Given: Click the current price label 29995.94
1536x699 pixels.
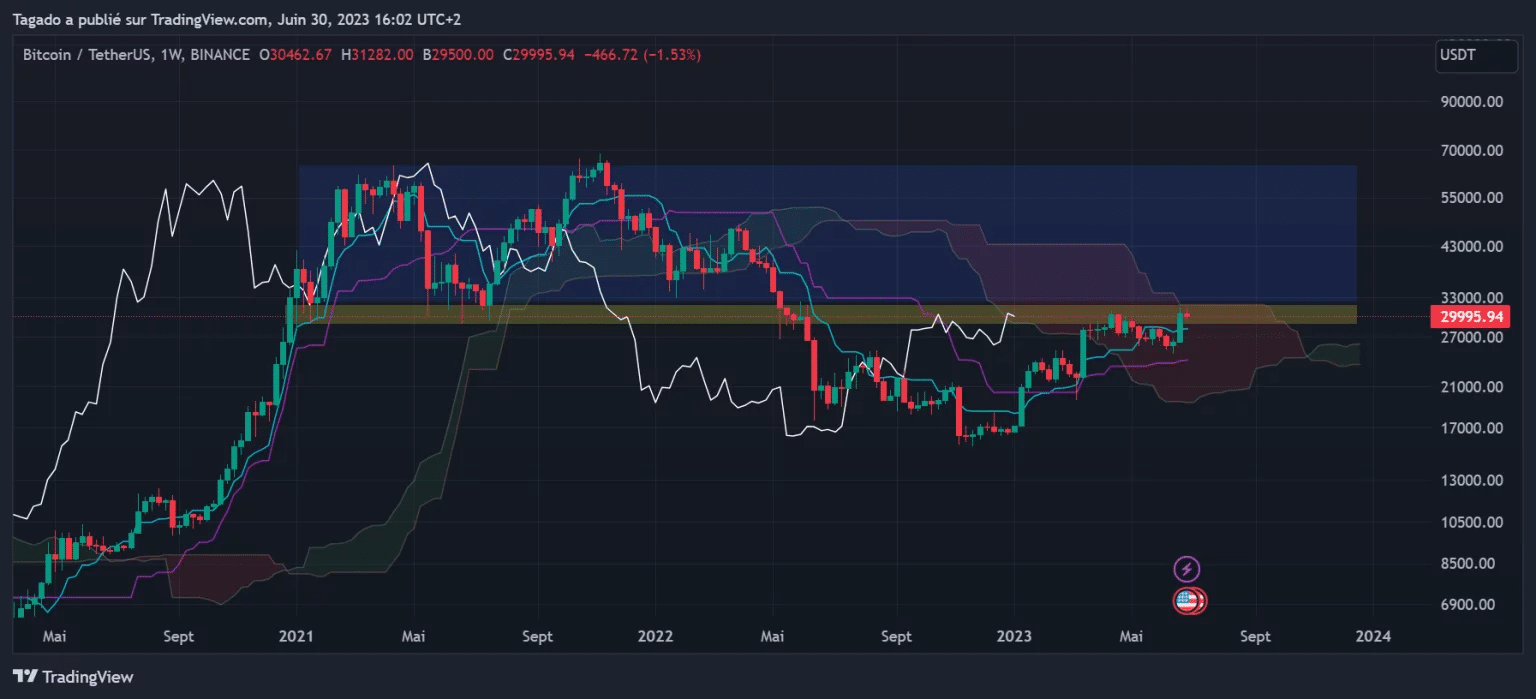Looking at the screenshot, I should pyautogui.click(x=1473, y=317).
